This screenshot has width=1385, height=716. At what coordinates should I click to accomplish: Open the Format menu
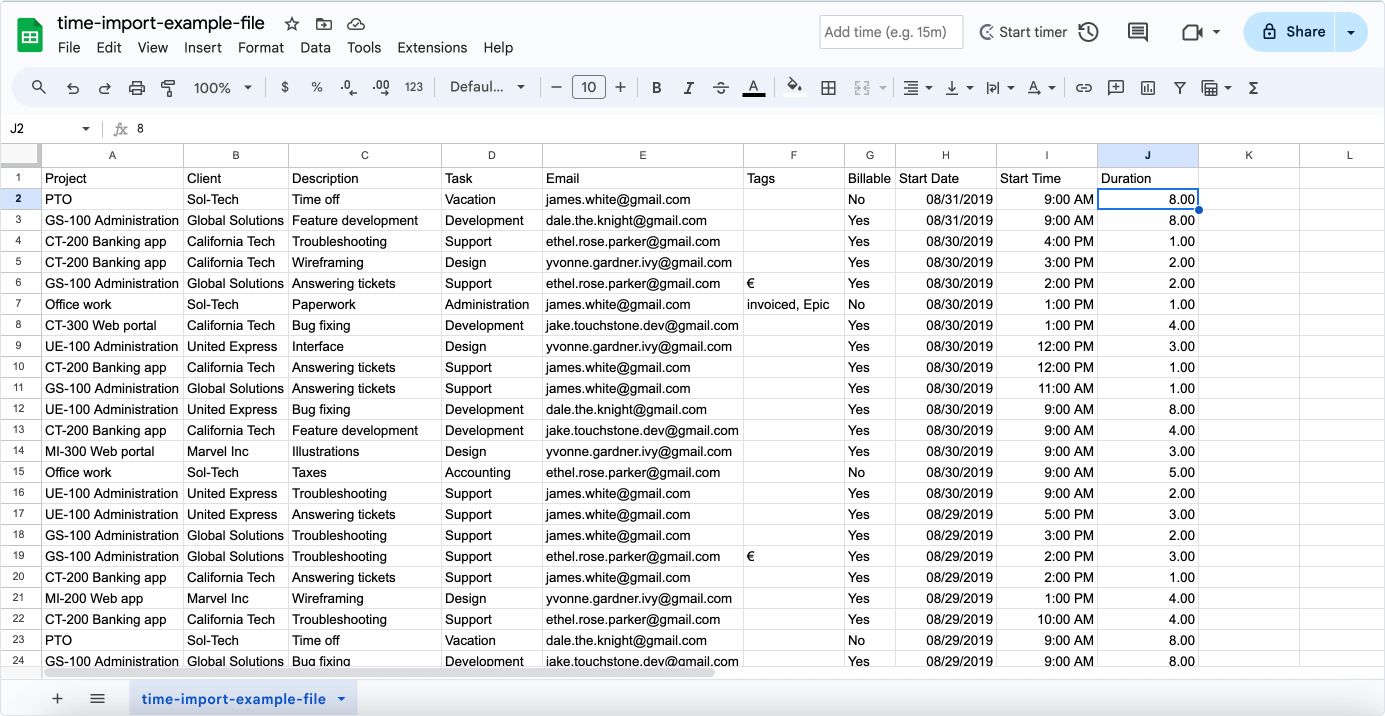(261, 48)
